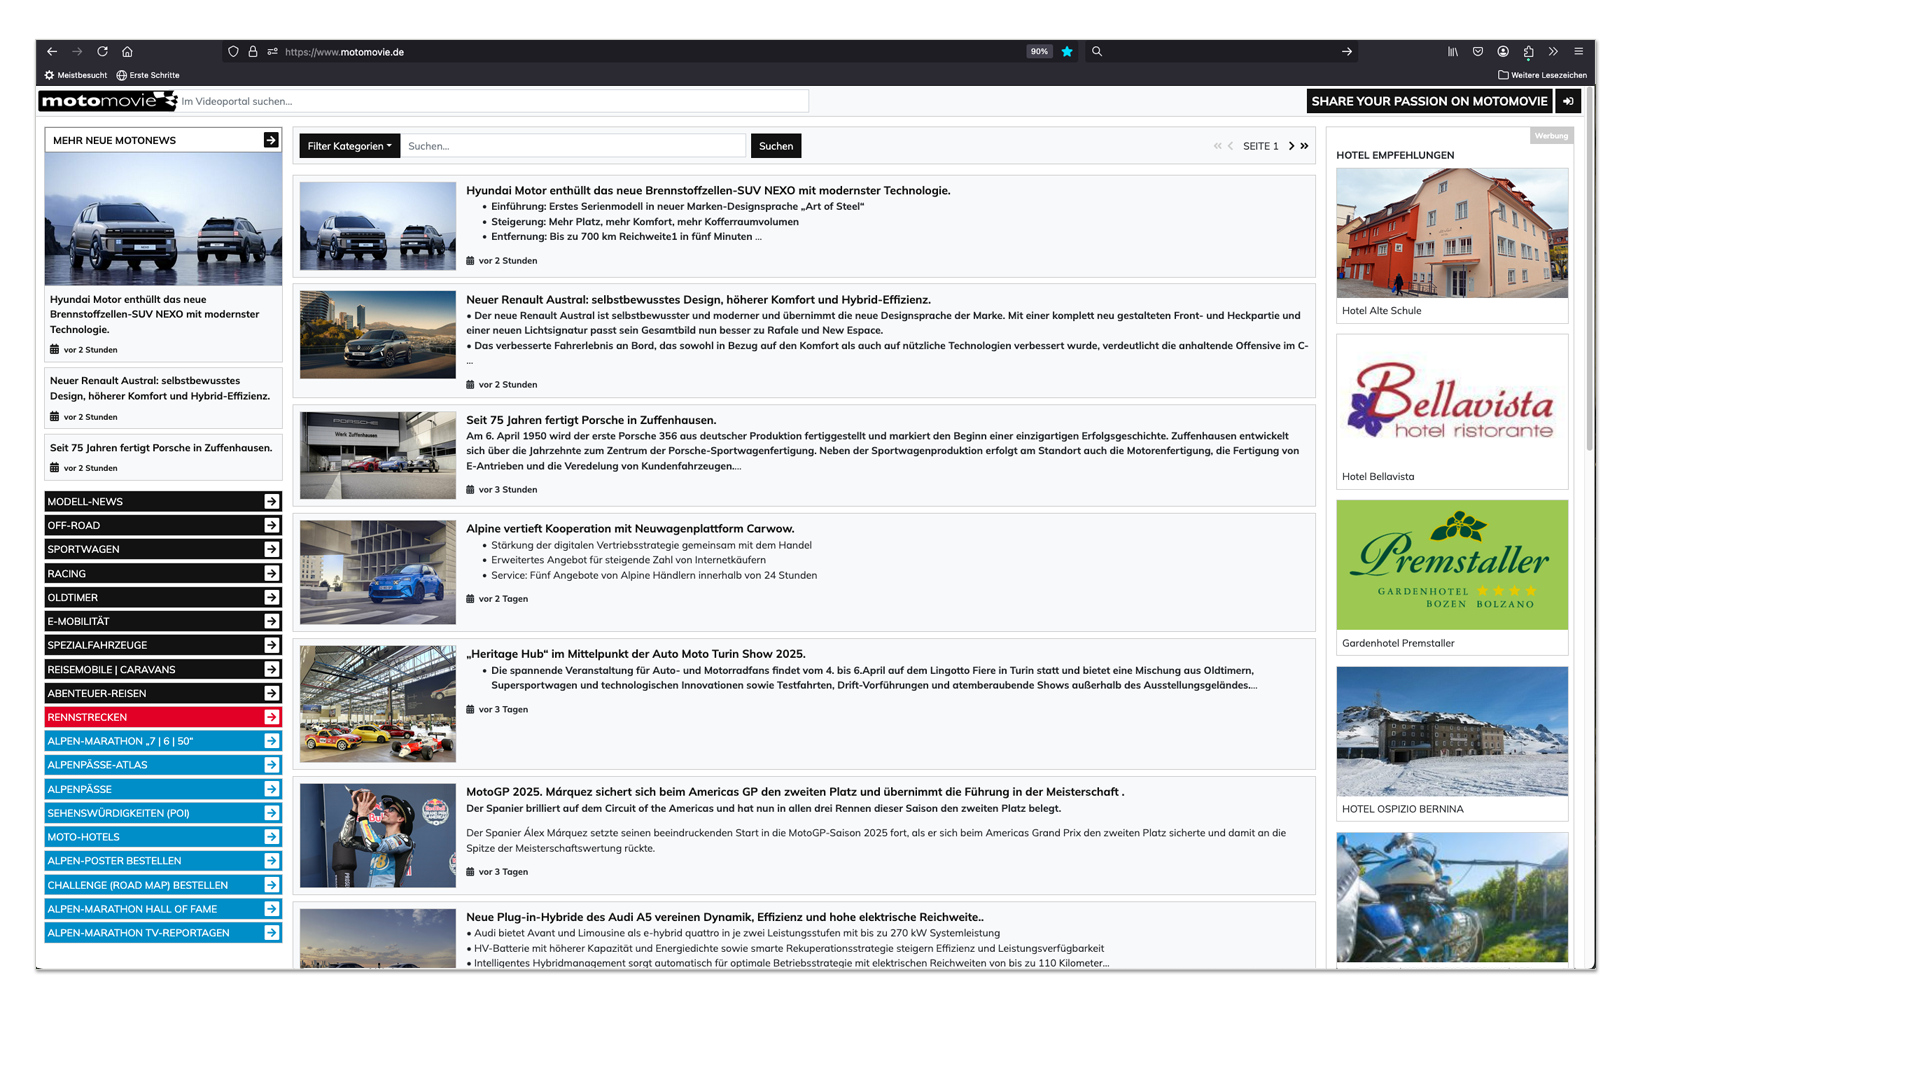Open the ALPEN-MARATHON 7|6|50 entry
The height and width of the screenshot is (1080, 1920).
(x=163, y=741)
